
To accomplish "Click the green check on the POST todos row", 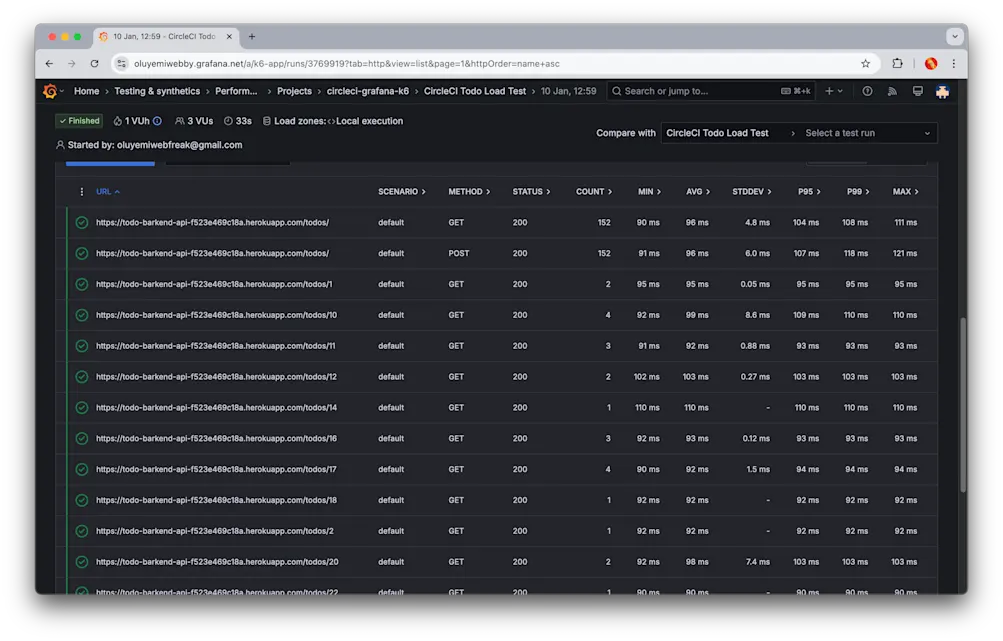I will point(82,253).
